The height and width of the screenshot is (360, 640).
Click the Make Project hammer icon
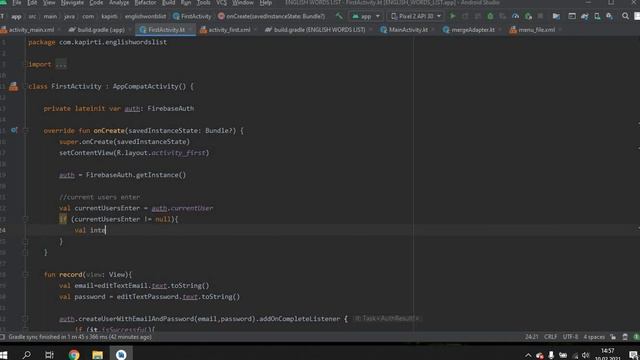[x=339, y=16]
